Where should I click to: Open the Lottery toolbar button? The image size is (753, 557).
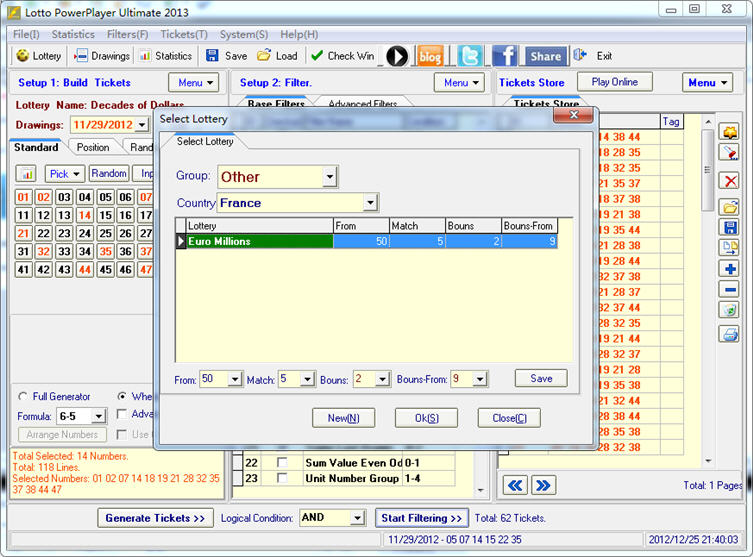tap(38, 56)
